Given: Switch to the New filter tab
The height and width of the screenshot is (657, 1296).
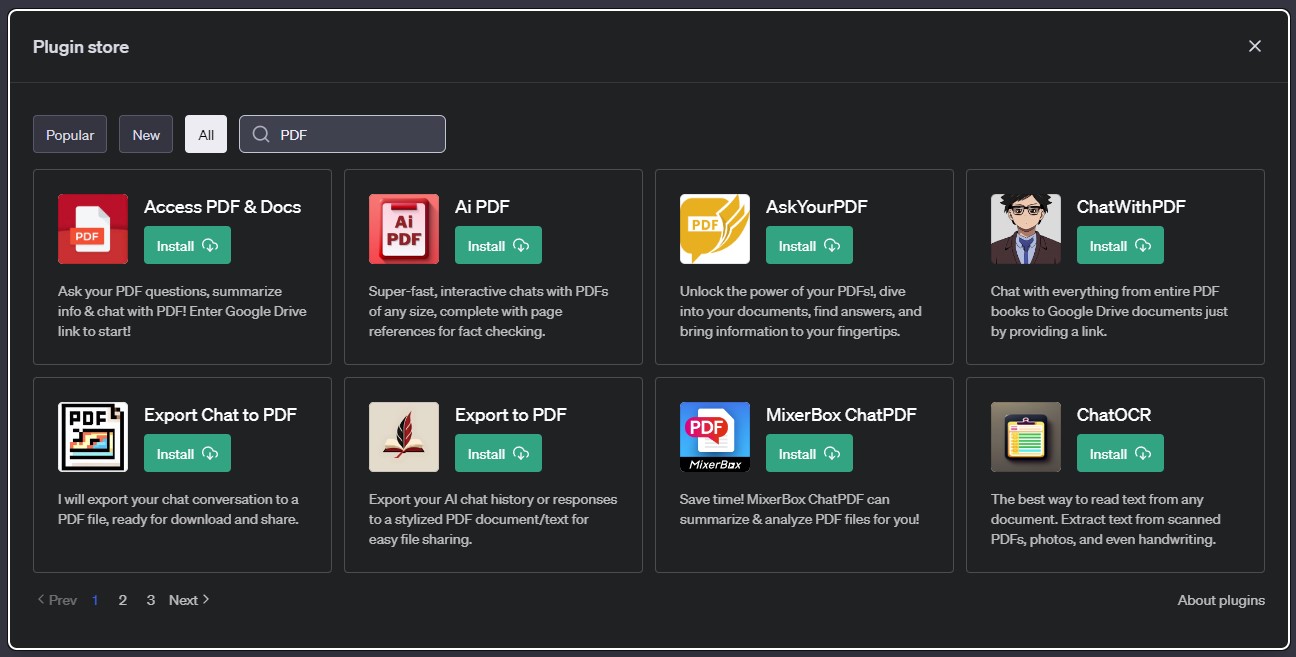Looking at the screenshot, I should [146, 135].
